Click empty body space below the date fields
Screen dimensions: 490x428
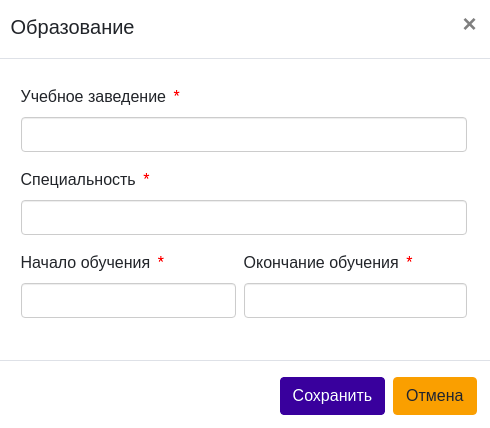pyautogui.click(x=245, y=339)
